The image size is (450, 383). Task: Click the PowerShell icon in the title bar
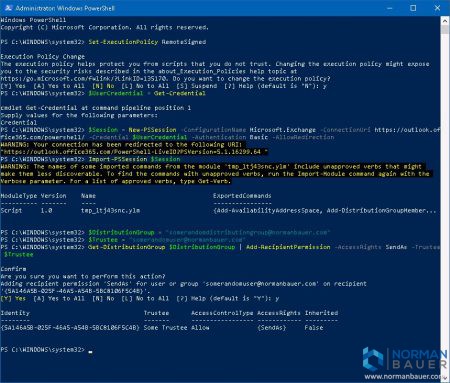click(8, 8)
